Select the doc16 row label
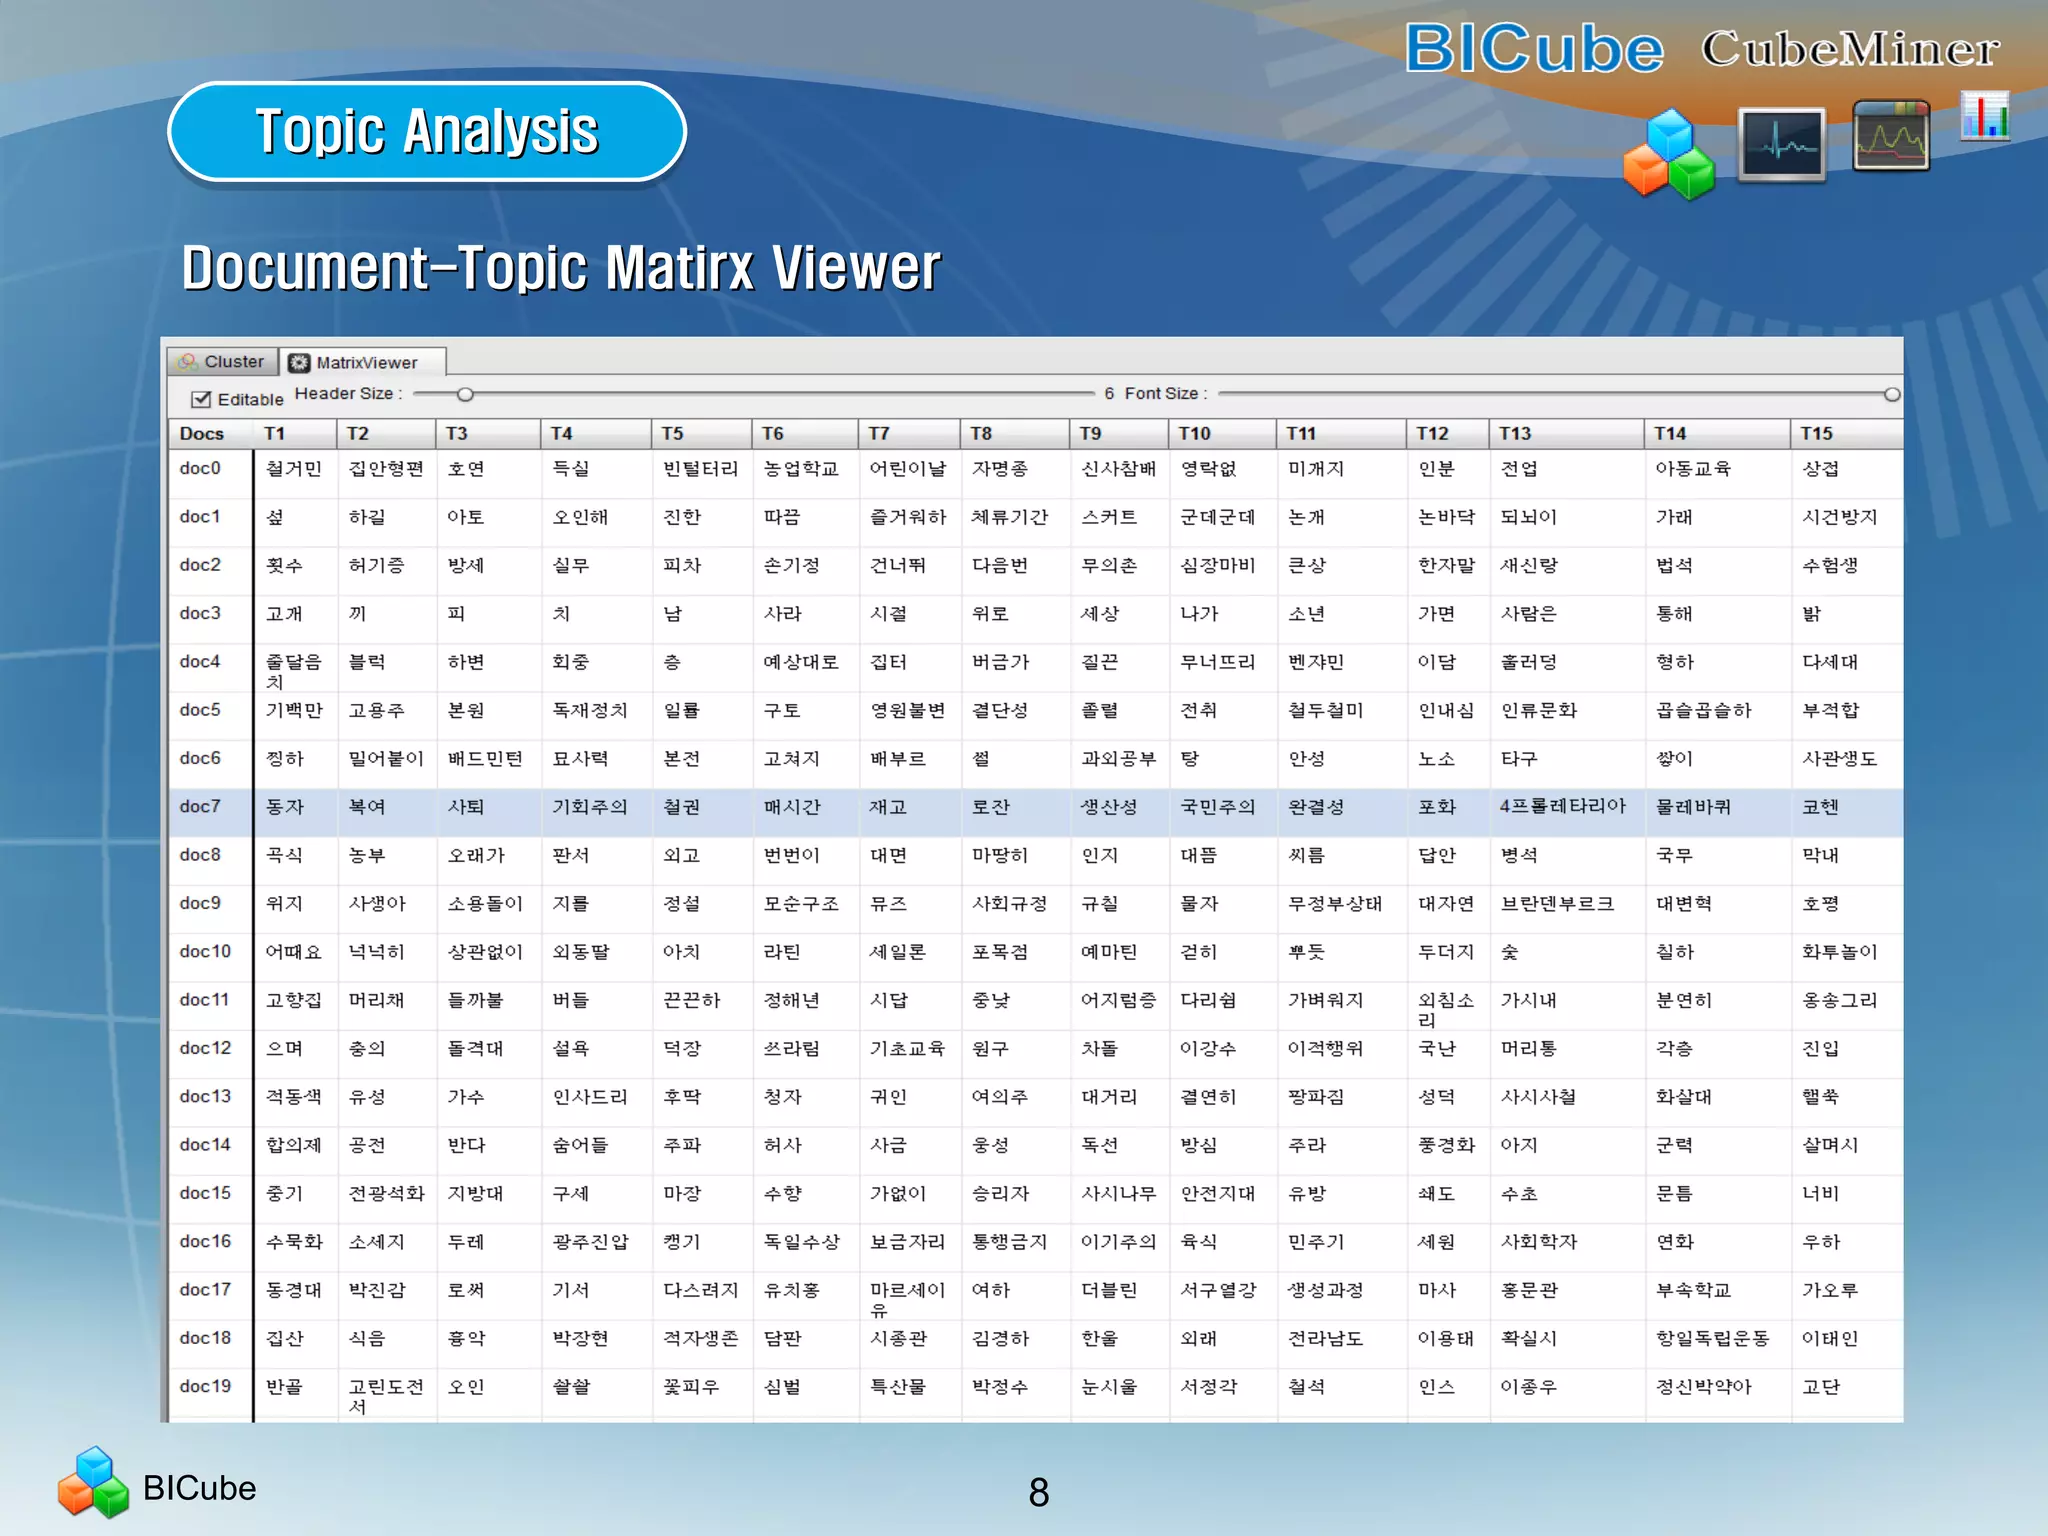Screen dimensions: 2048x1536 click(x=205, y=1241)
